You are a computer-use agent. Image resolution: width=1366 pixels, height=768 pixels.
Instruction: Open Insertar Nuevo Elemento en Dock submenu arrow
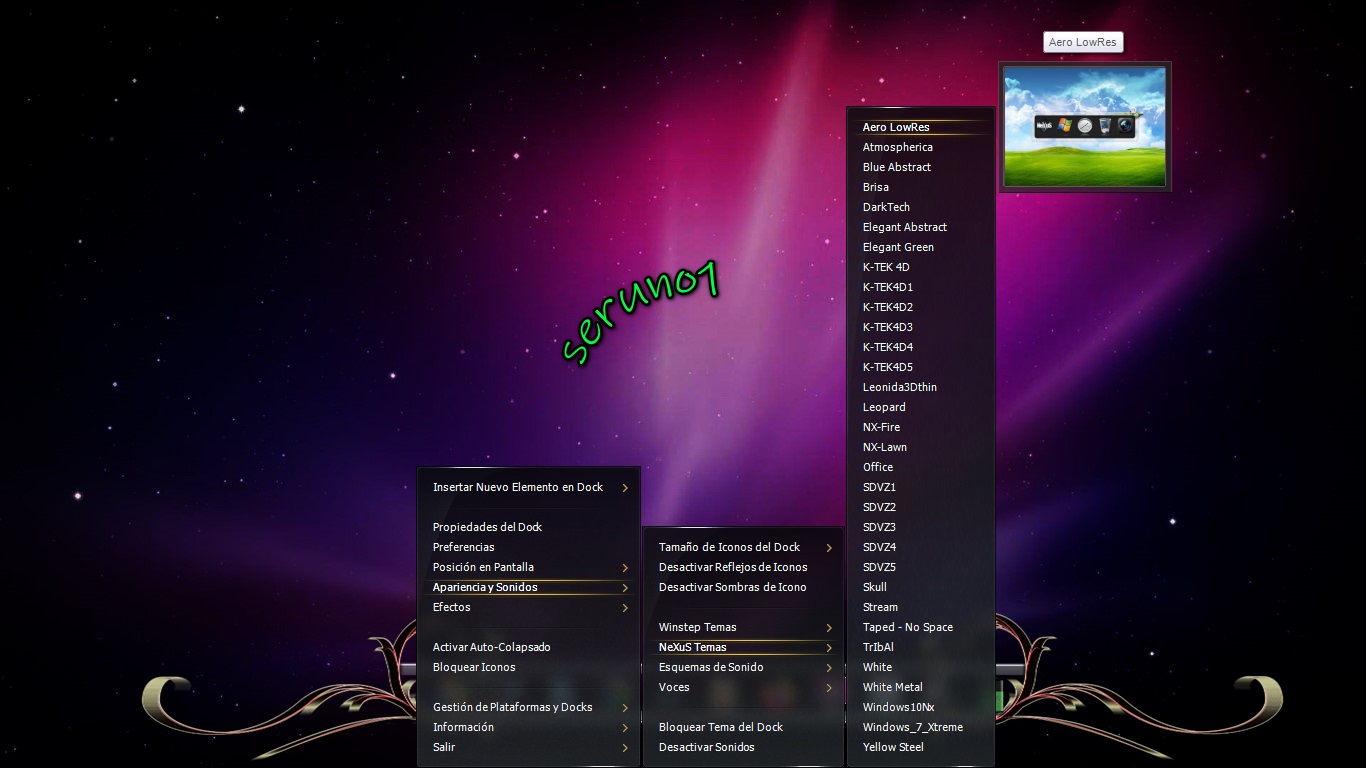coord(625,488)
